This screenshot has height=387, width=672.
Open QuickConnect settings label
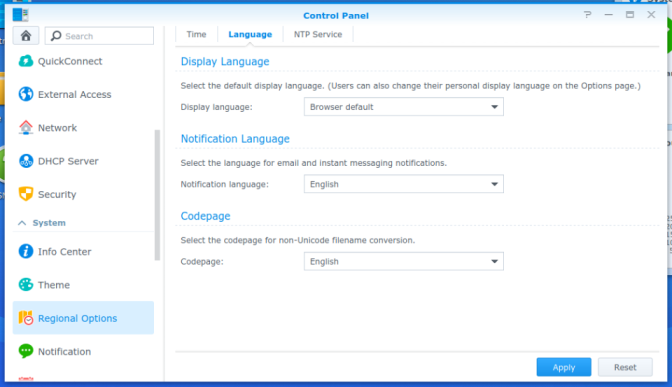point(70,61)
